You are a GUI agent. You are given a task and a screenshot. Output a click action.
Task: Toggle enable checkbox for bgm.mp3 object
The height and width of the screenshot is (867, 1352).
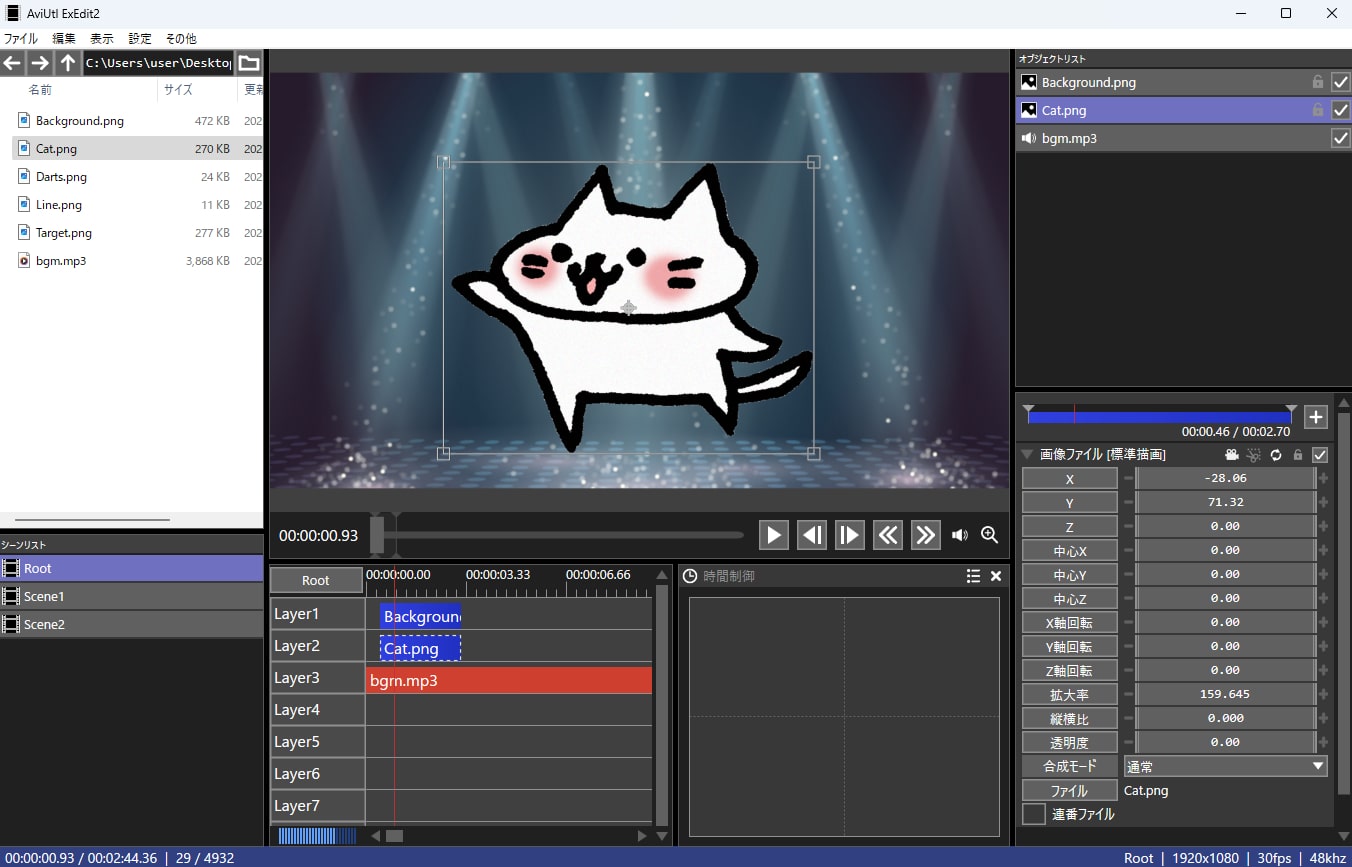(x=1341, y=138)
